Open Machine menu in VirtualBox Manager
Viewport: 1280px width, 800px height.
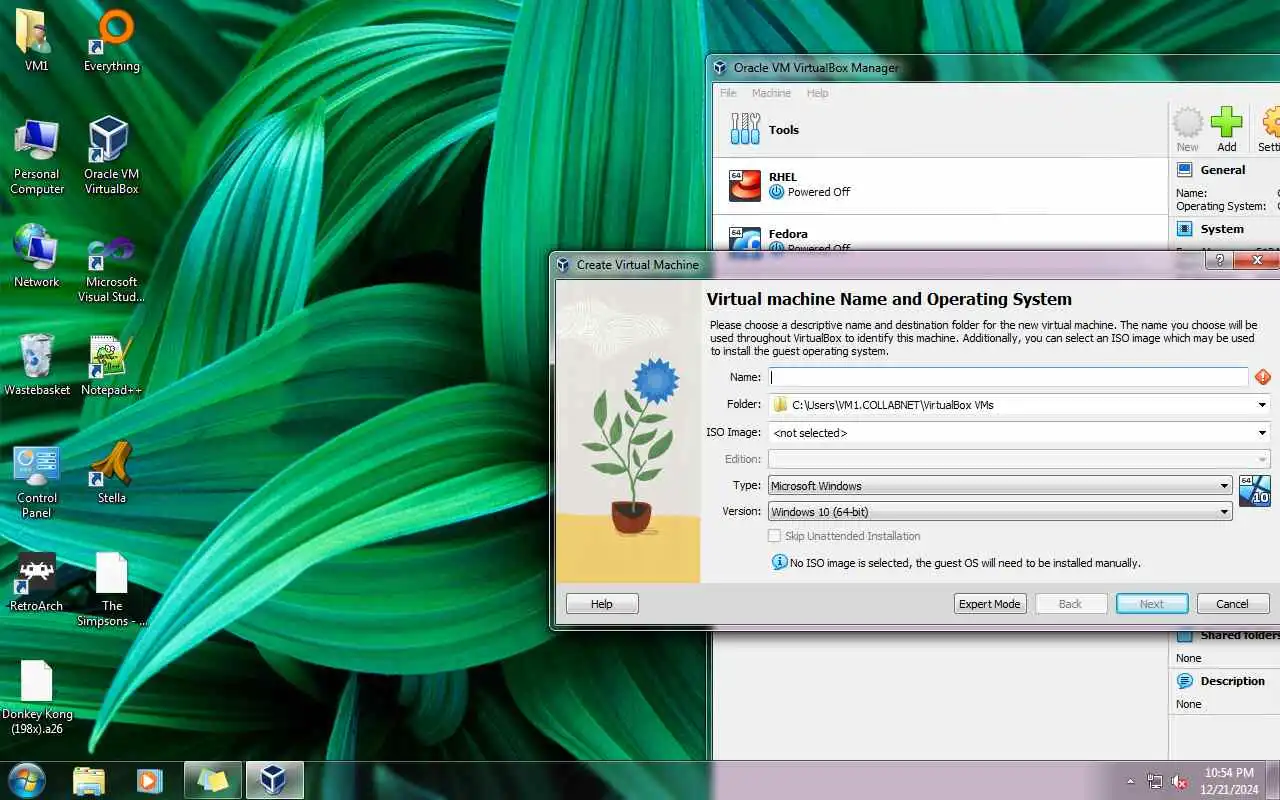(771, 93)
